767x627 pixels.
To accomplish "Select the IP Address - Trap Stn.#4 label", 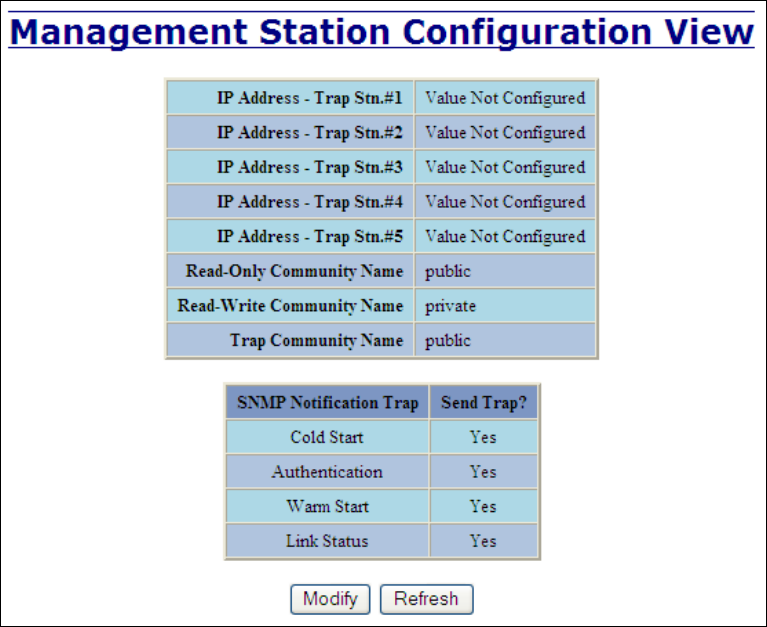I will 310,202.
